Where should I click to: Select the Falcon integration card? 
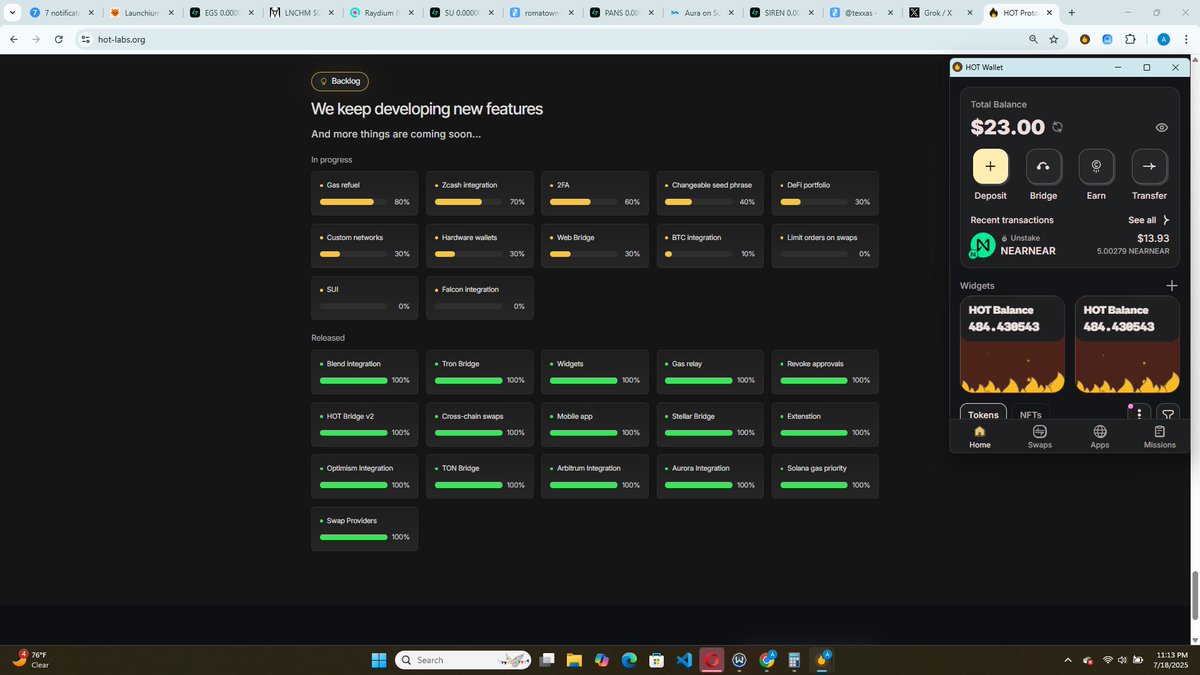tap(480, 297)
